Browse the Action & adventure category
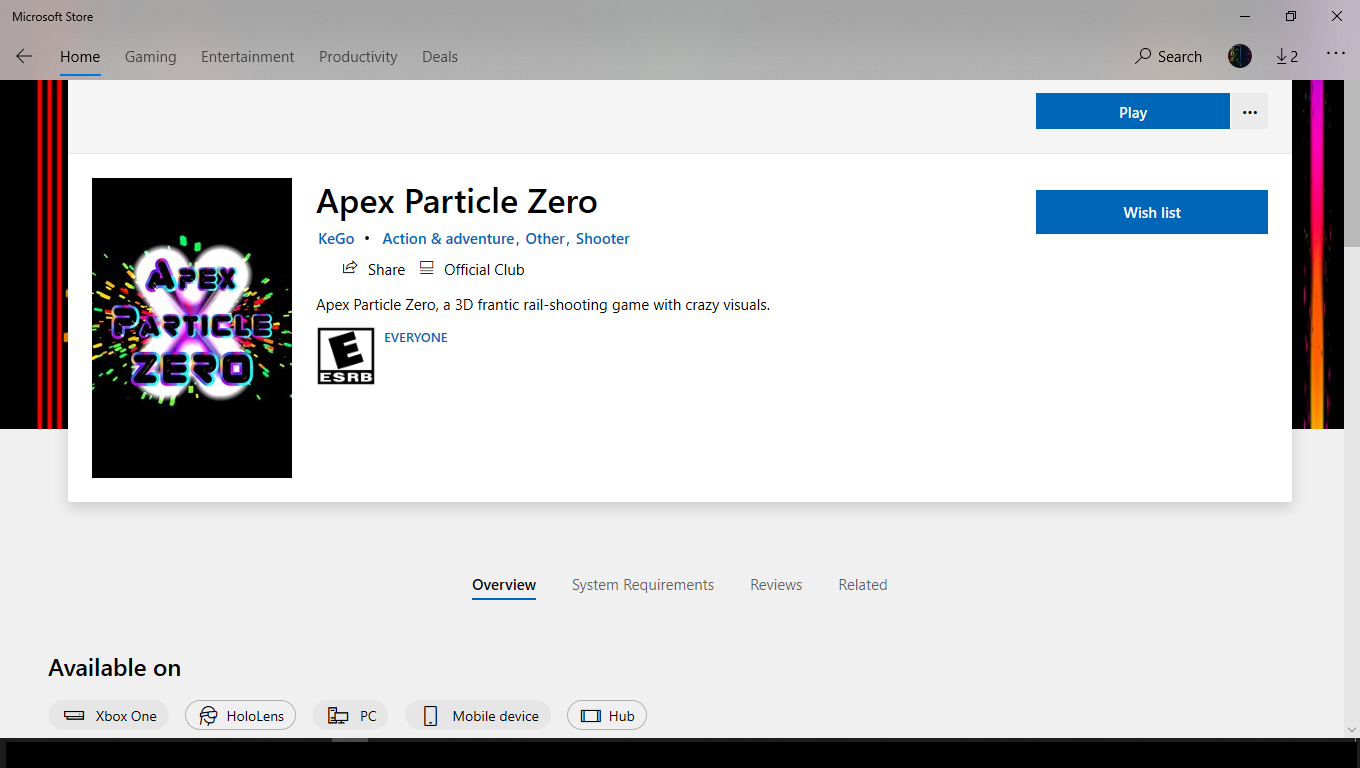 click(448, 239)
